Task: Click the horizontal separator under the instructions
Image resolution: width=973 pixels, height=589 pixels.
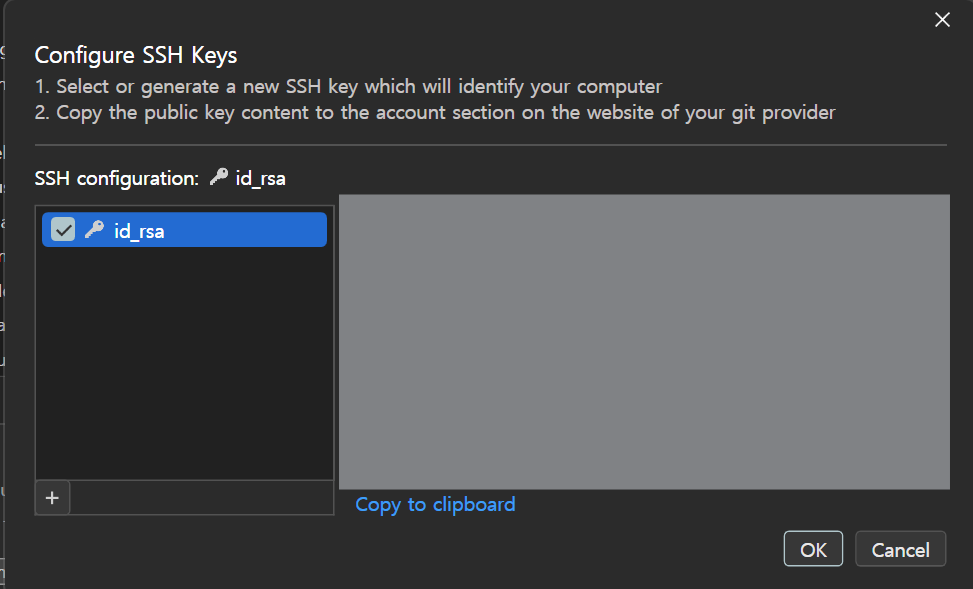Action: 491,145
